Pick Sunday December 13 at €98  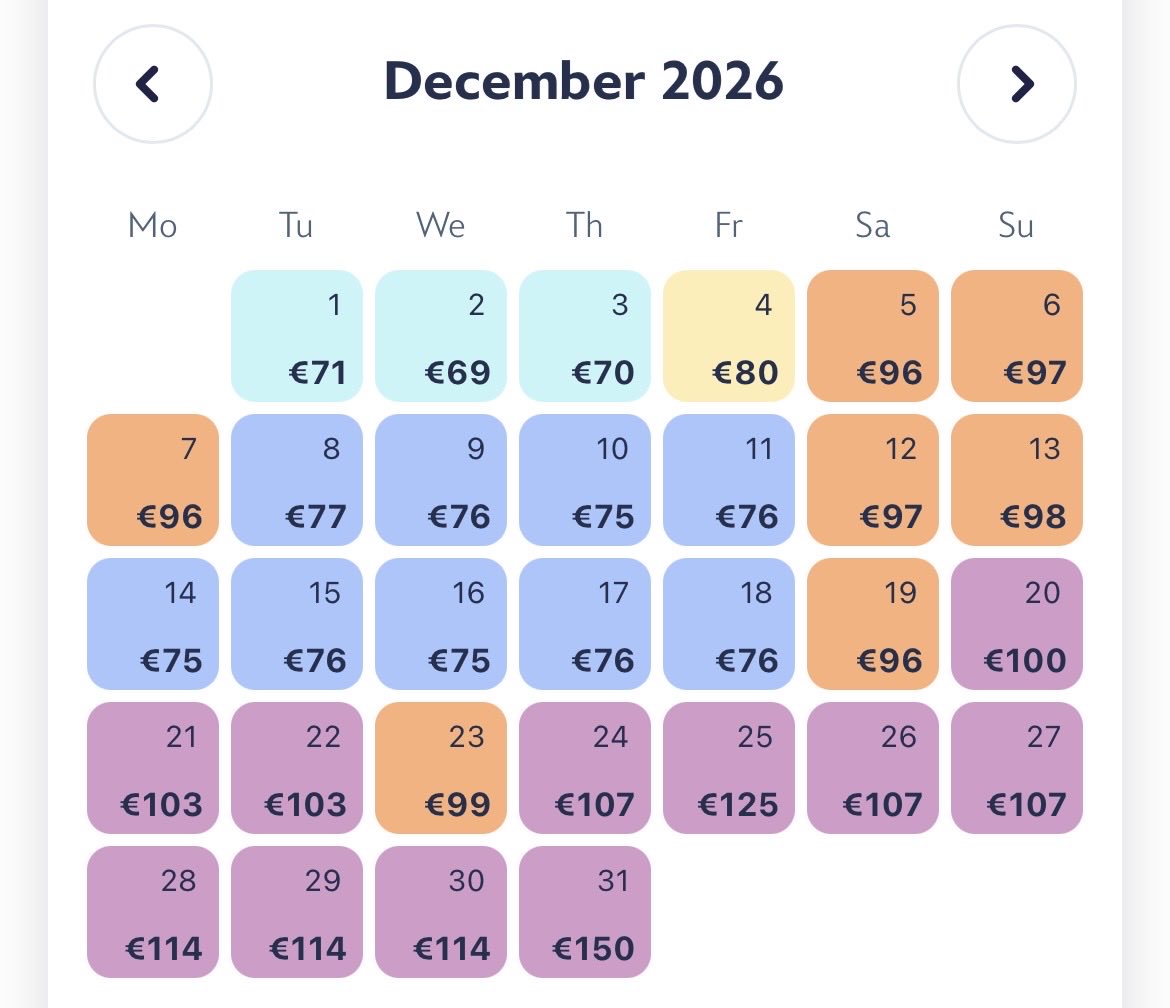click(x=1017, y=480)
